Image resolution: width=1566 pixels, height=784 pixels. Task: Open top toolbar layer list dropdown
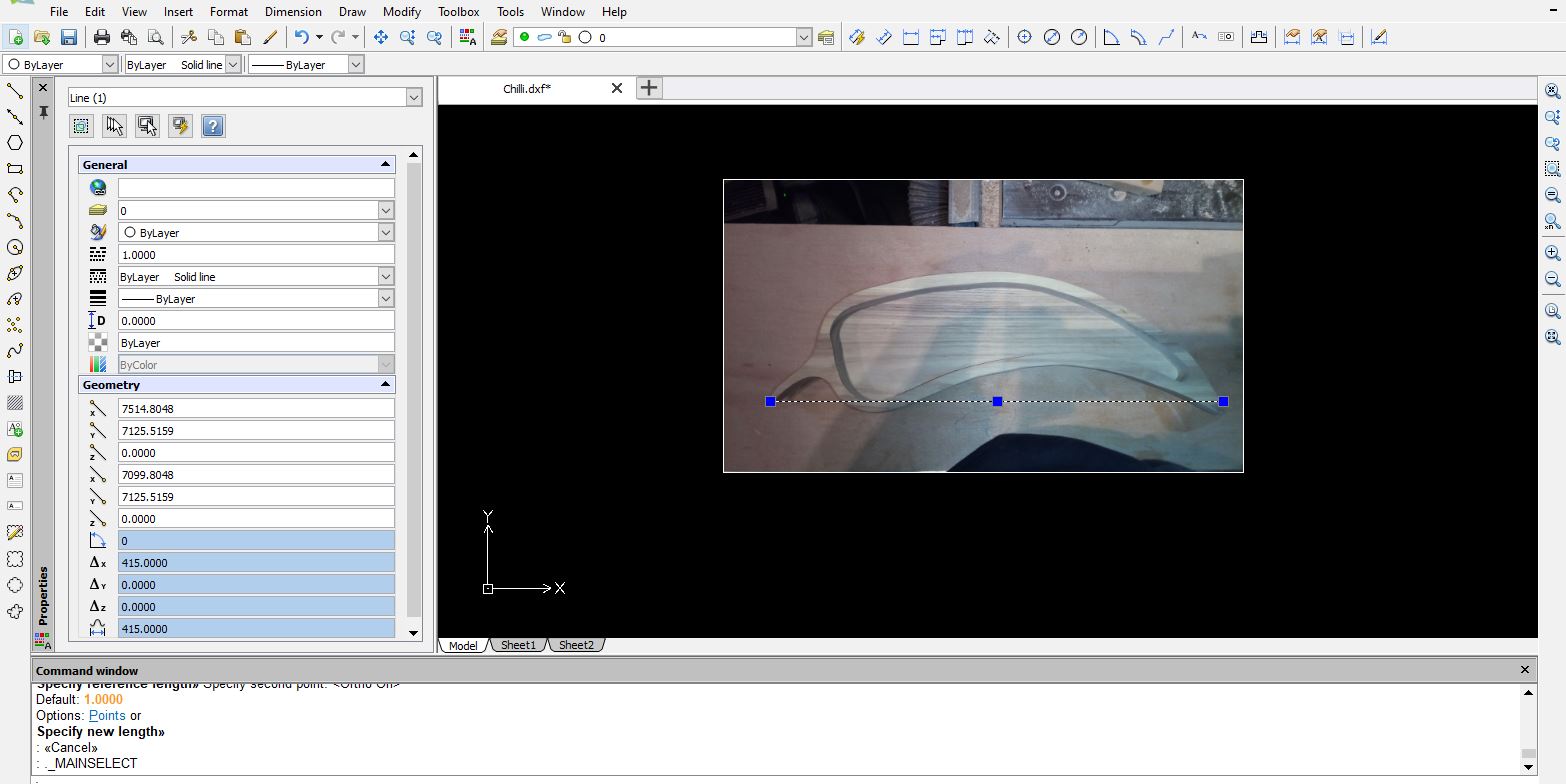point(804,37)
